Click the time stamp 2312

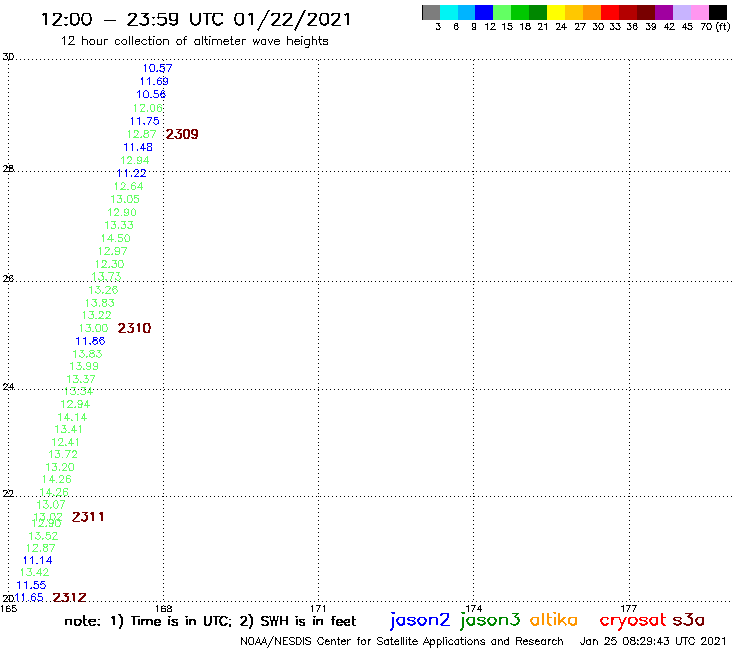[x=69, y=598]
